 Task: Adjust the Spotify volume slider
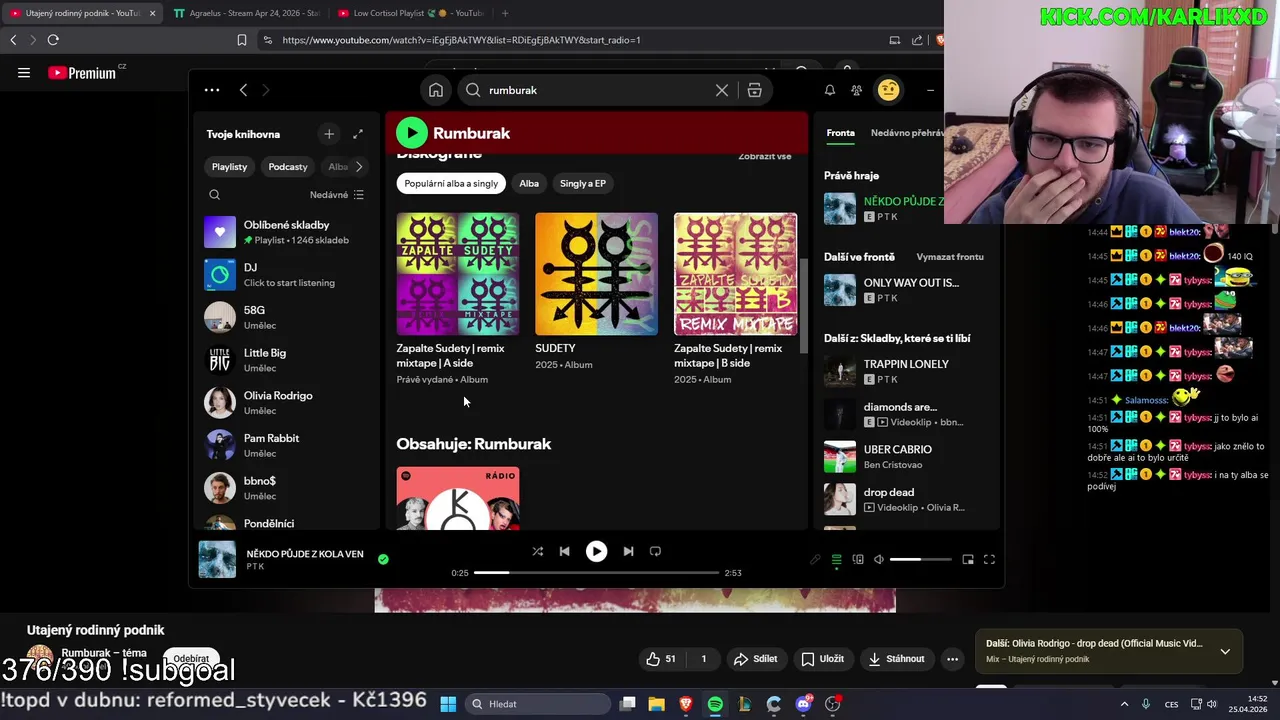tap(920, 560)
